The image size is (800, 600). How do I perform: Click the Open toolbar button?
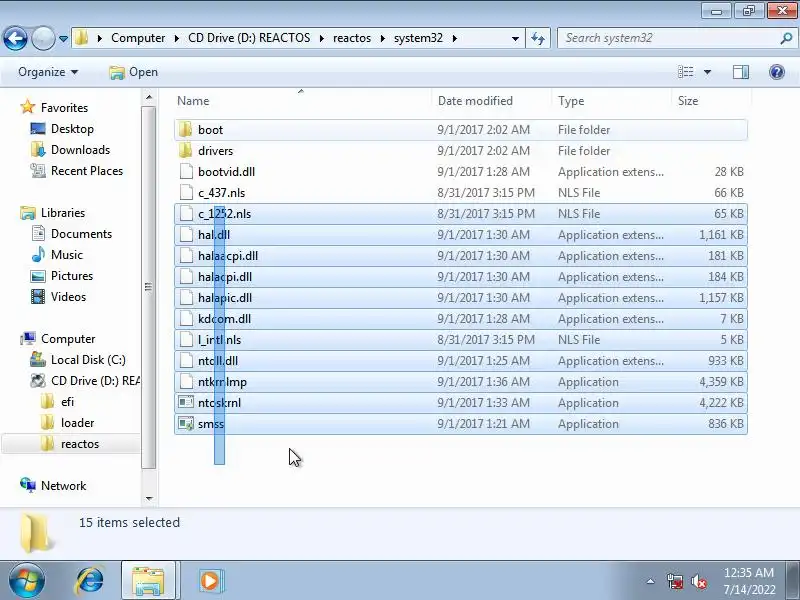pos(134,72)
